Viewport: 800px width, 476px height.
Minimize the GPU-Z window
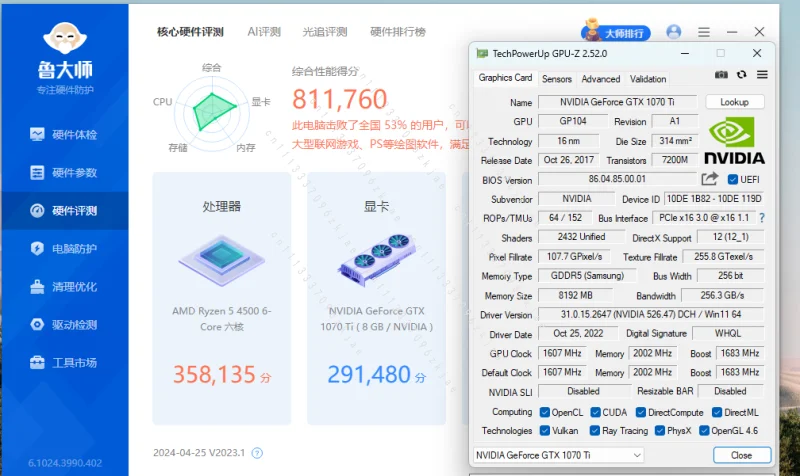(685, 53)
